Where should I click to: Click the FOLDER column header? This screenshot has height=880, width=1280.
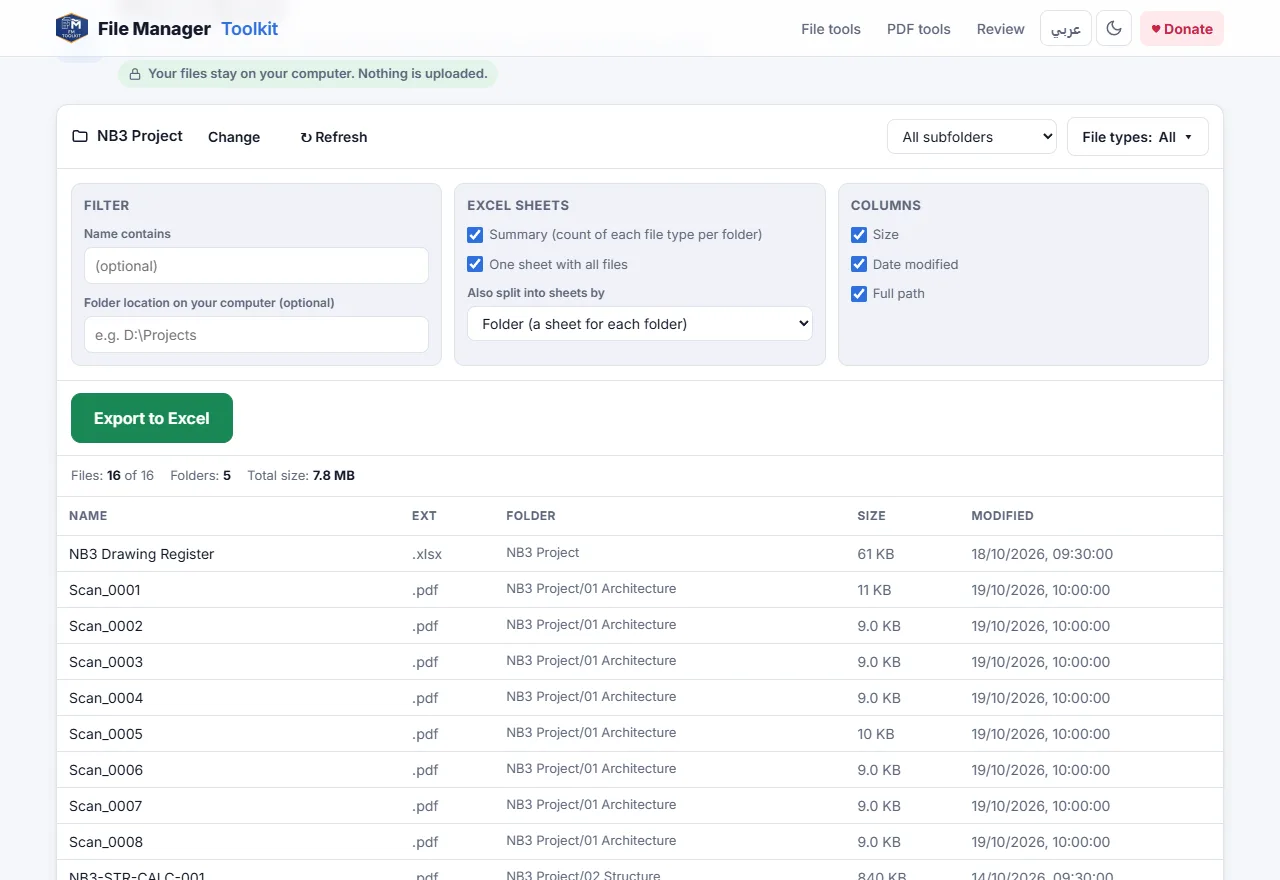point(531,516)
